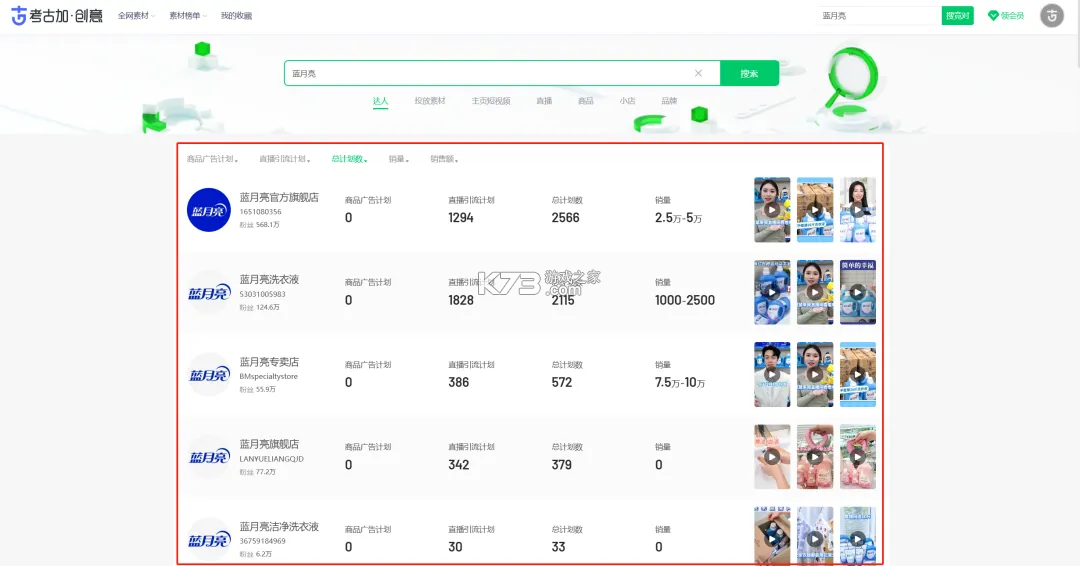Clear the main search box with the X icon
Screen dimensions: 1080x566
point(698,73)
